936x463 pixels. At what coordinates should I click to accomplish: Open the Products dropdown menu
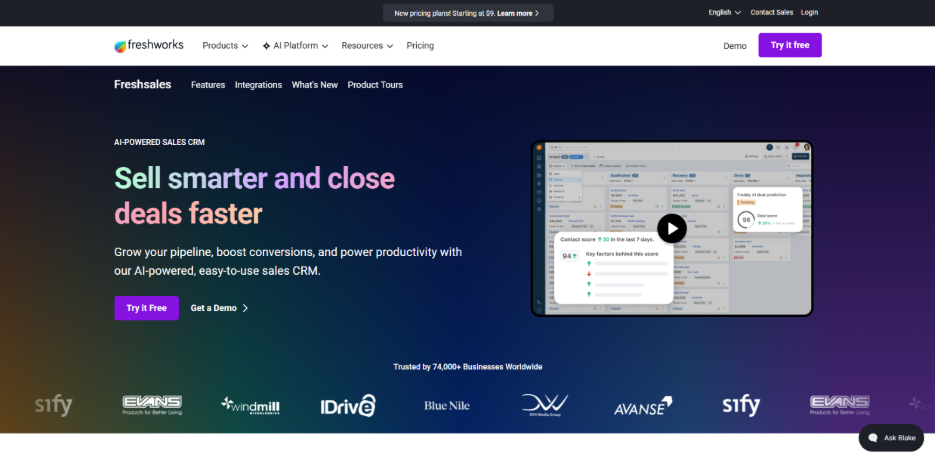(225, 46)
